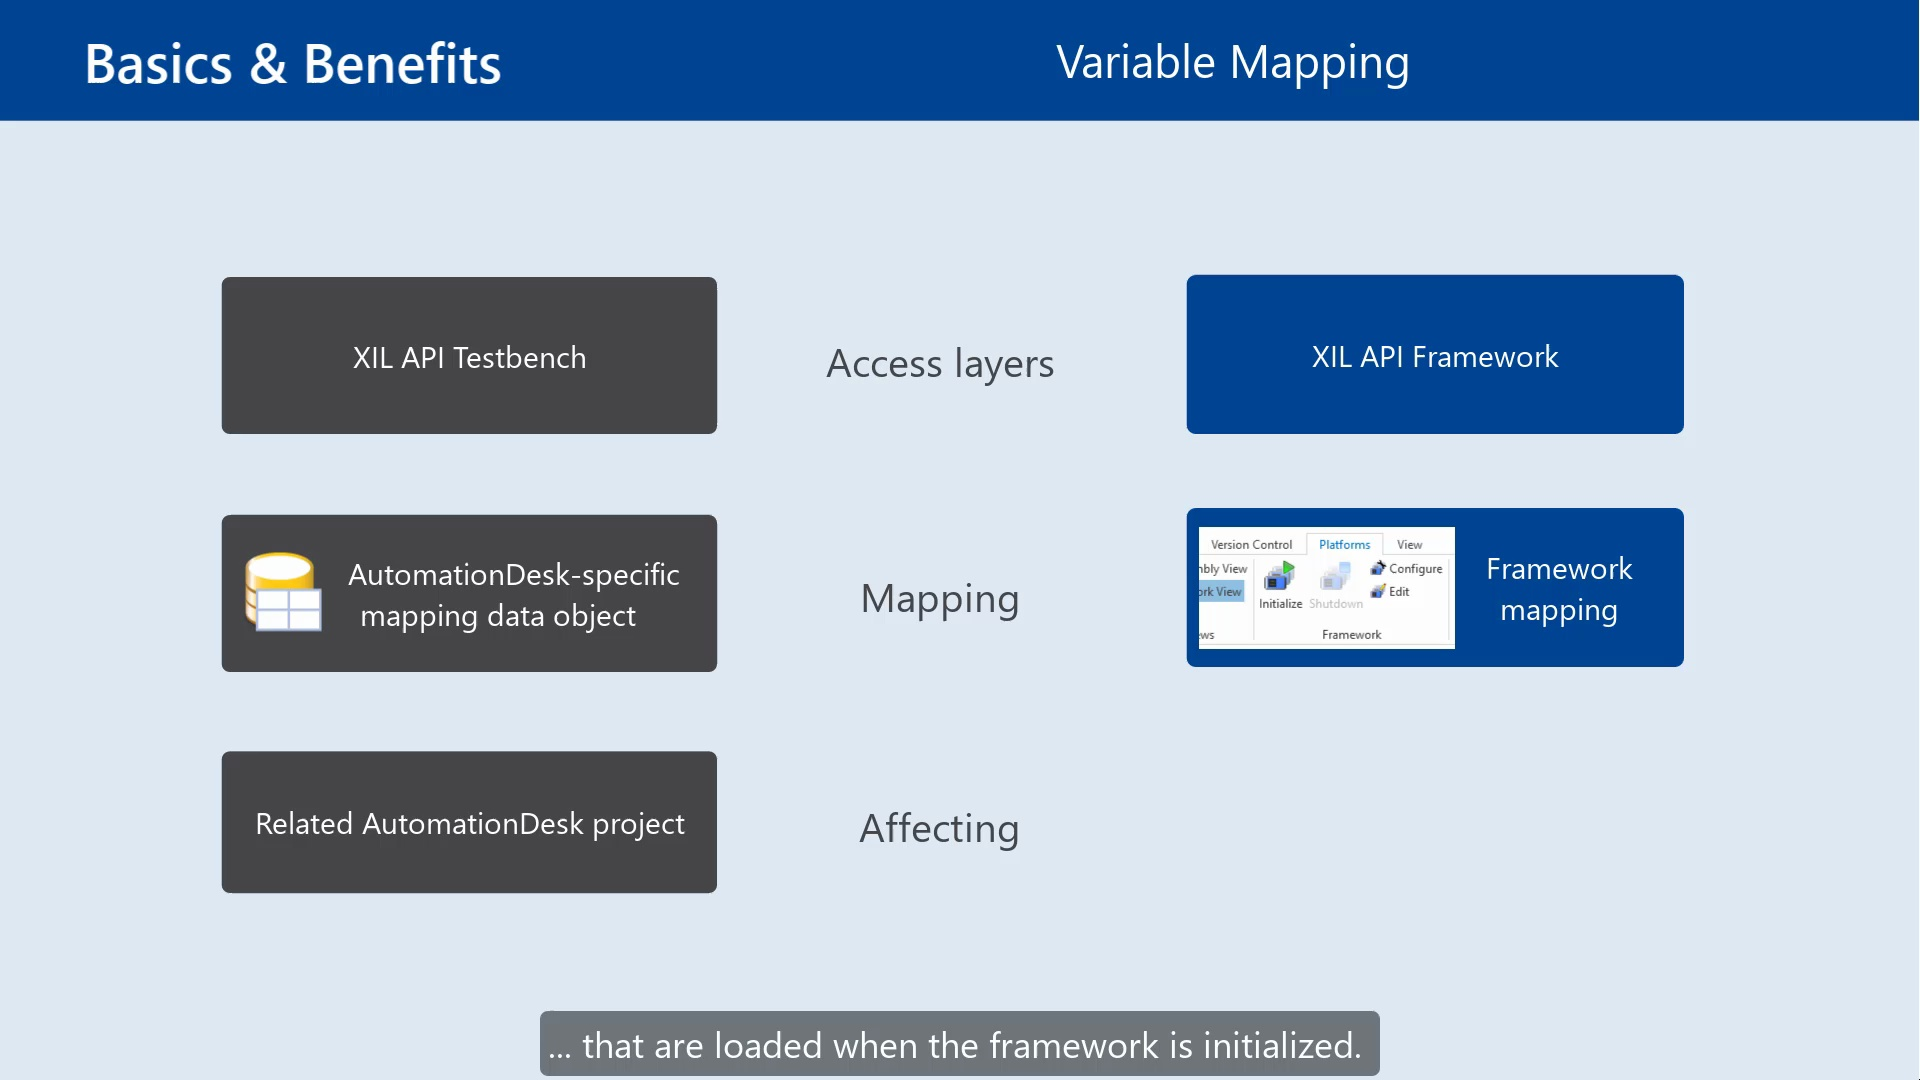Click the subtitle caption about framework initialized
The width and height of the screenshot is (1920, 1080).
(x=960, y=1044)
